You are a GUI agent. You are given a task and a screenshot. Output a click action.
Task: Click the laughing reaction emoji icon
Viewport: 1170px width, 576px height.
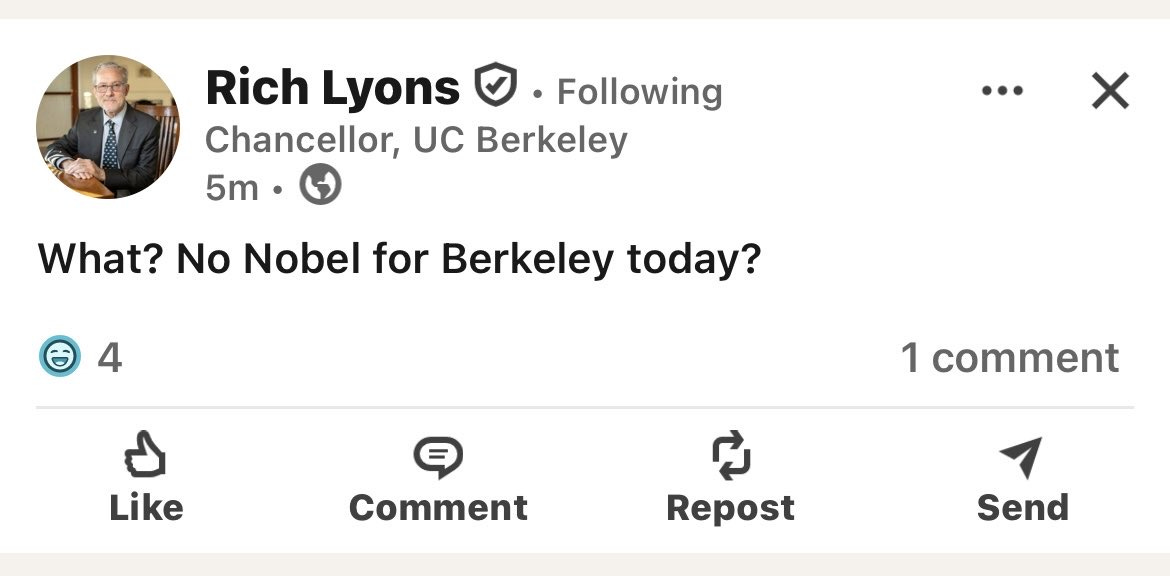pyautogui.click(x=60, y=357)
